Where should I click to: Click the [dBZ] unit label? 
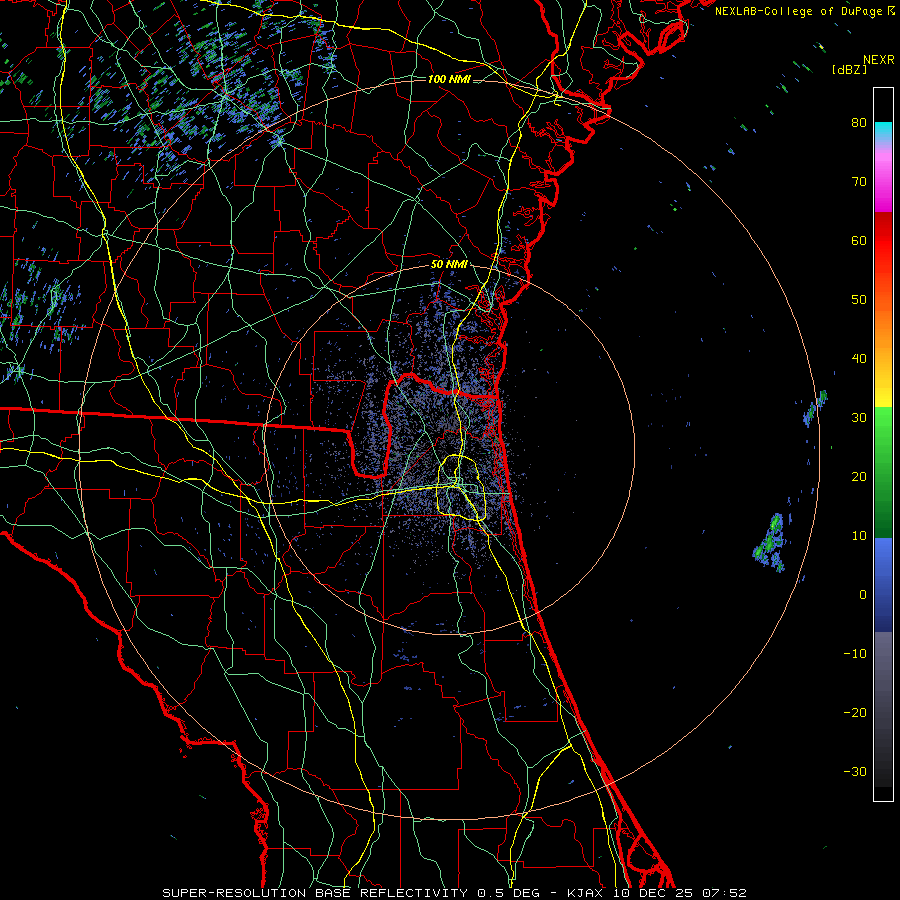point(849,70)
